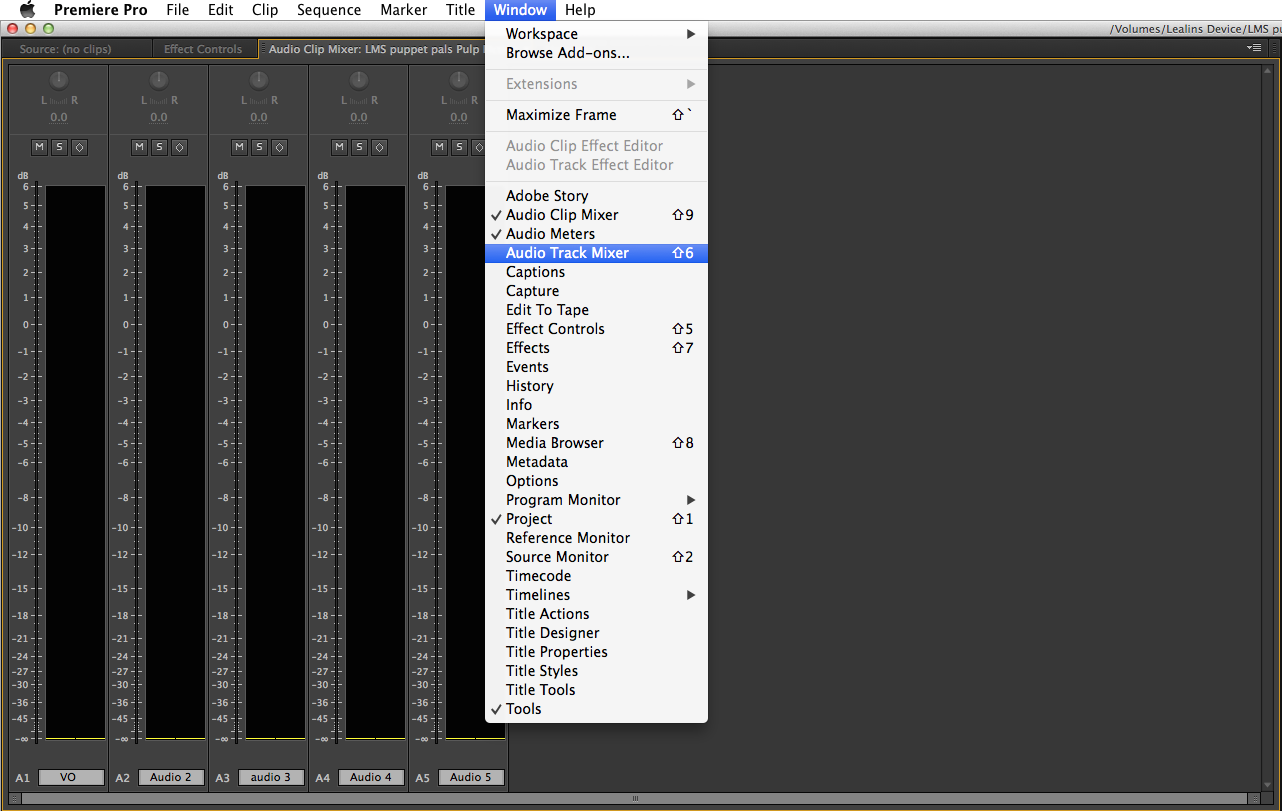Choose Browse Add-ons menu item
The image size is (1282, 811).
pos(596,53)
